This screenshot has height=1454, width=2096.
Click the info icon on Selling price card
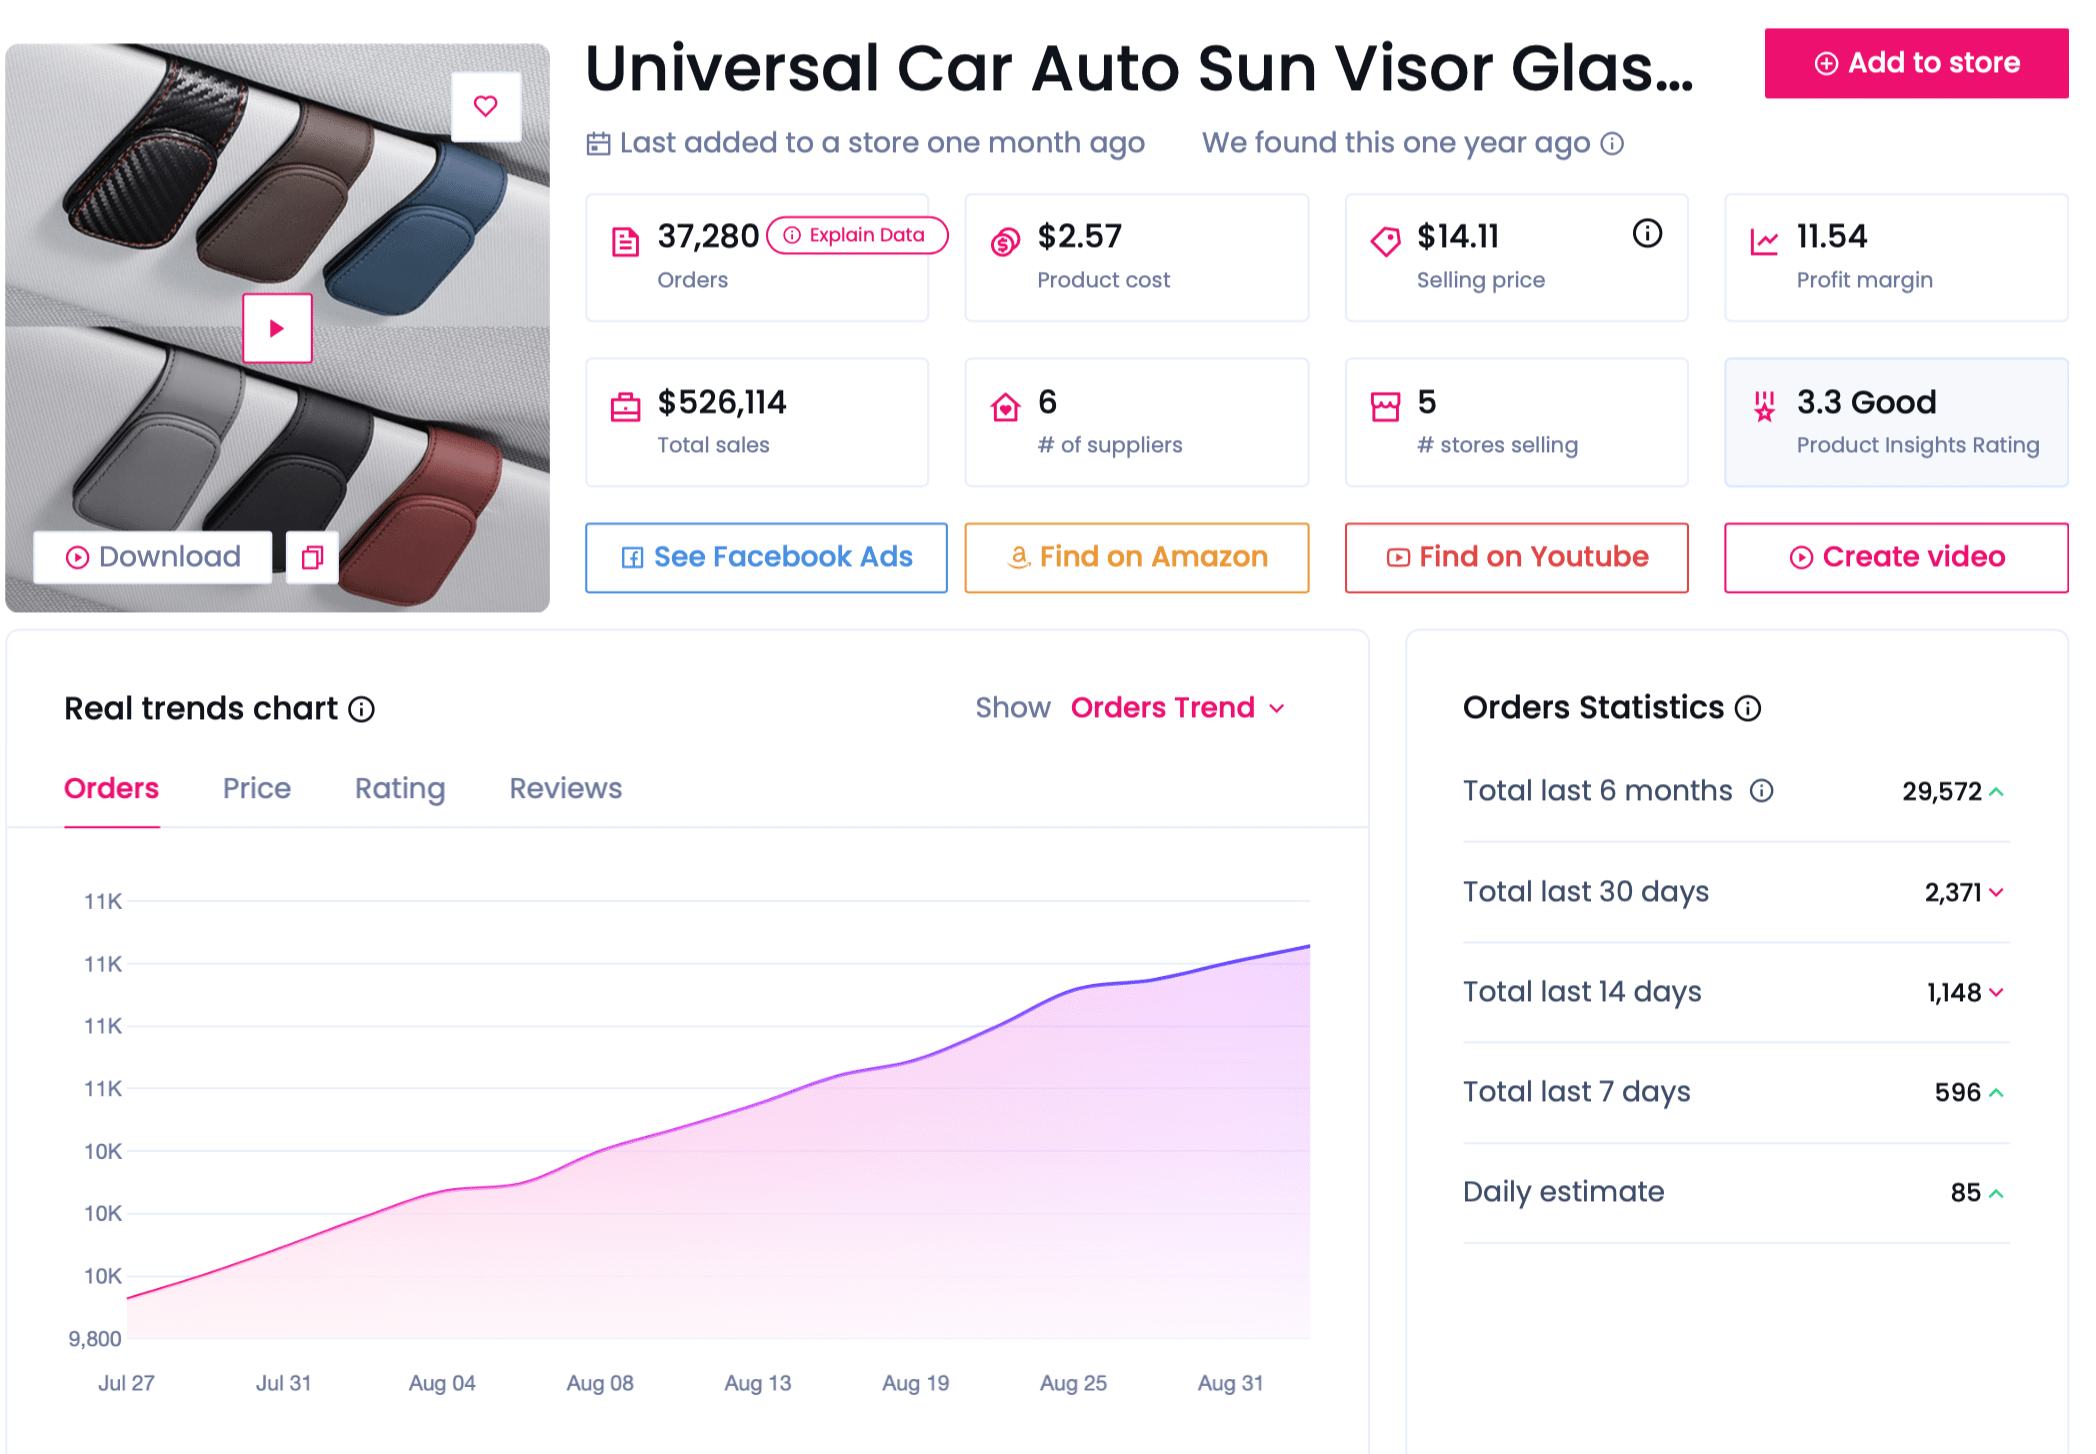coord(1647,234)
